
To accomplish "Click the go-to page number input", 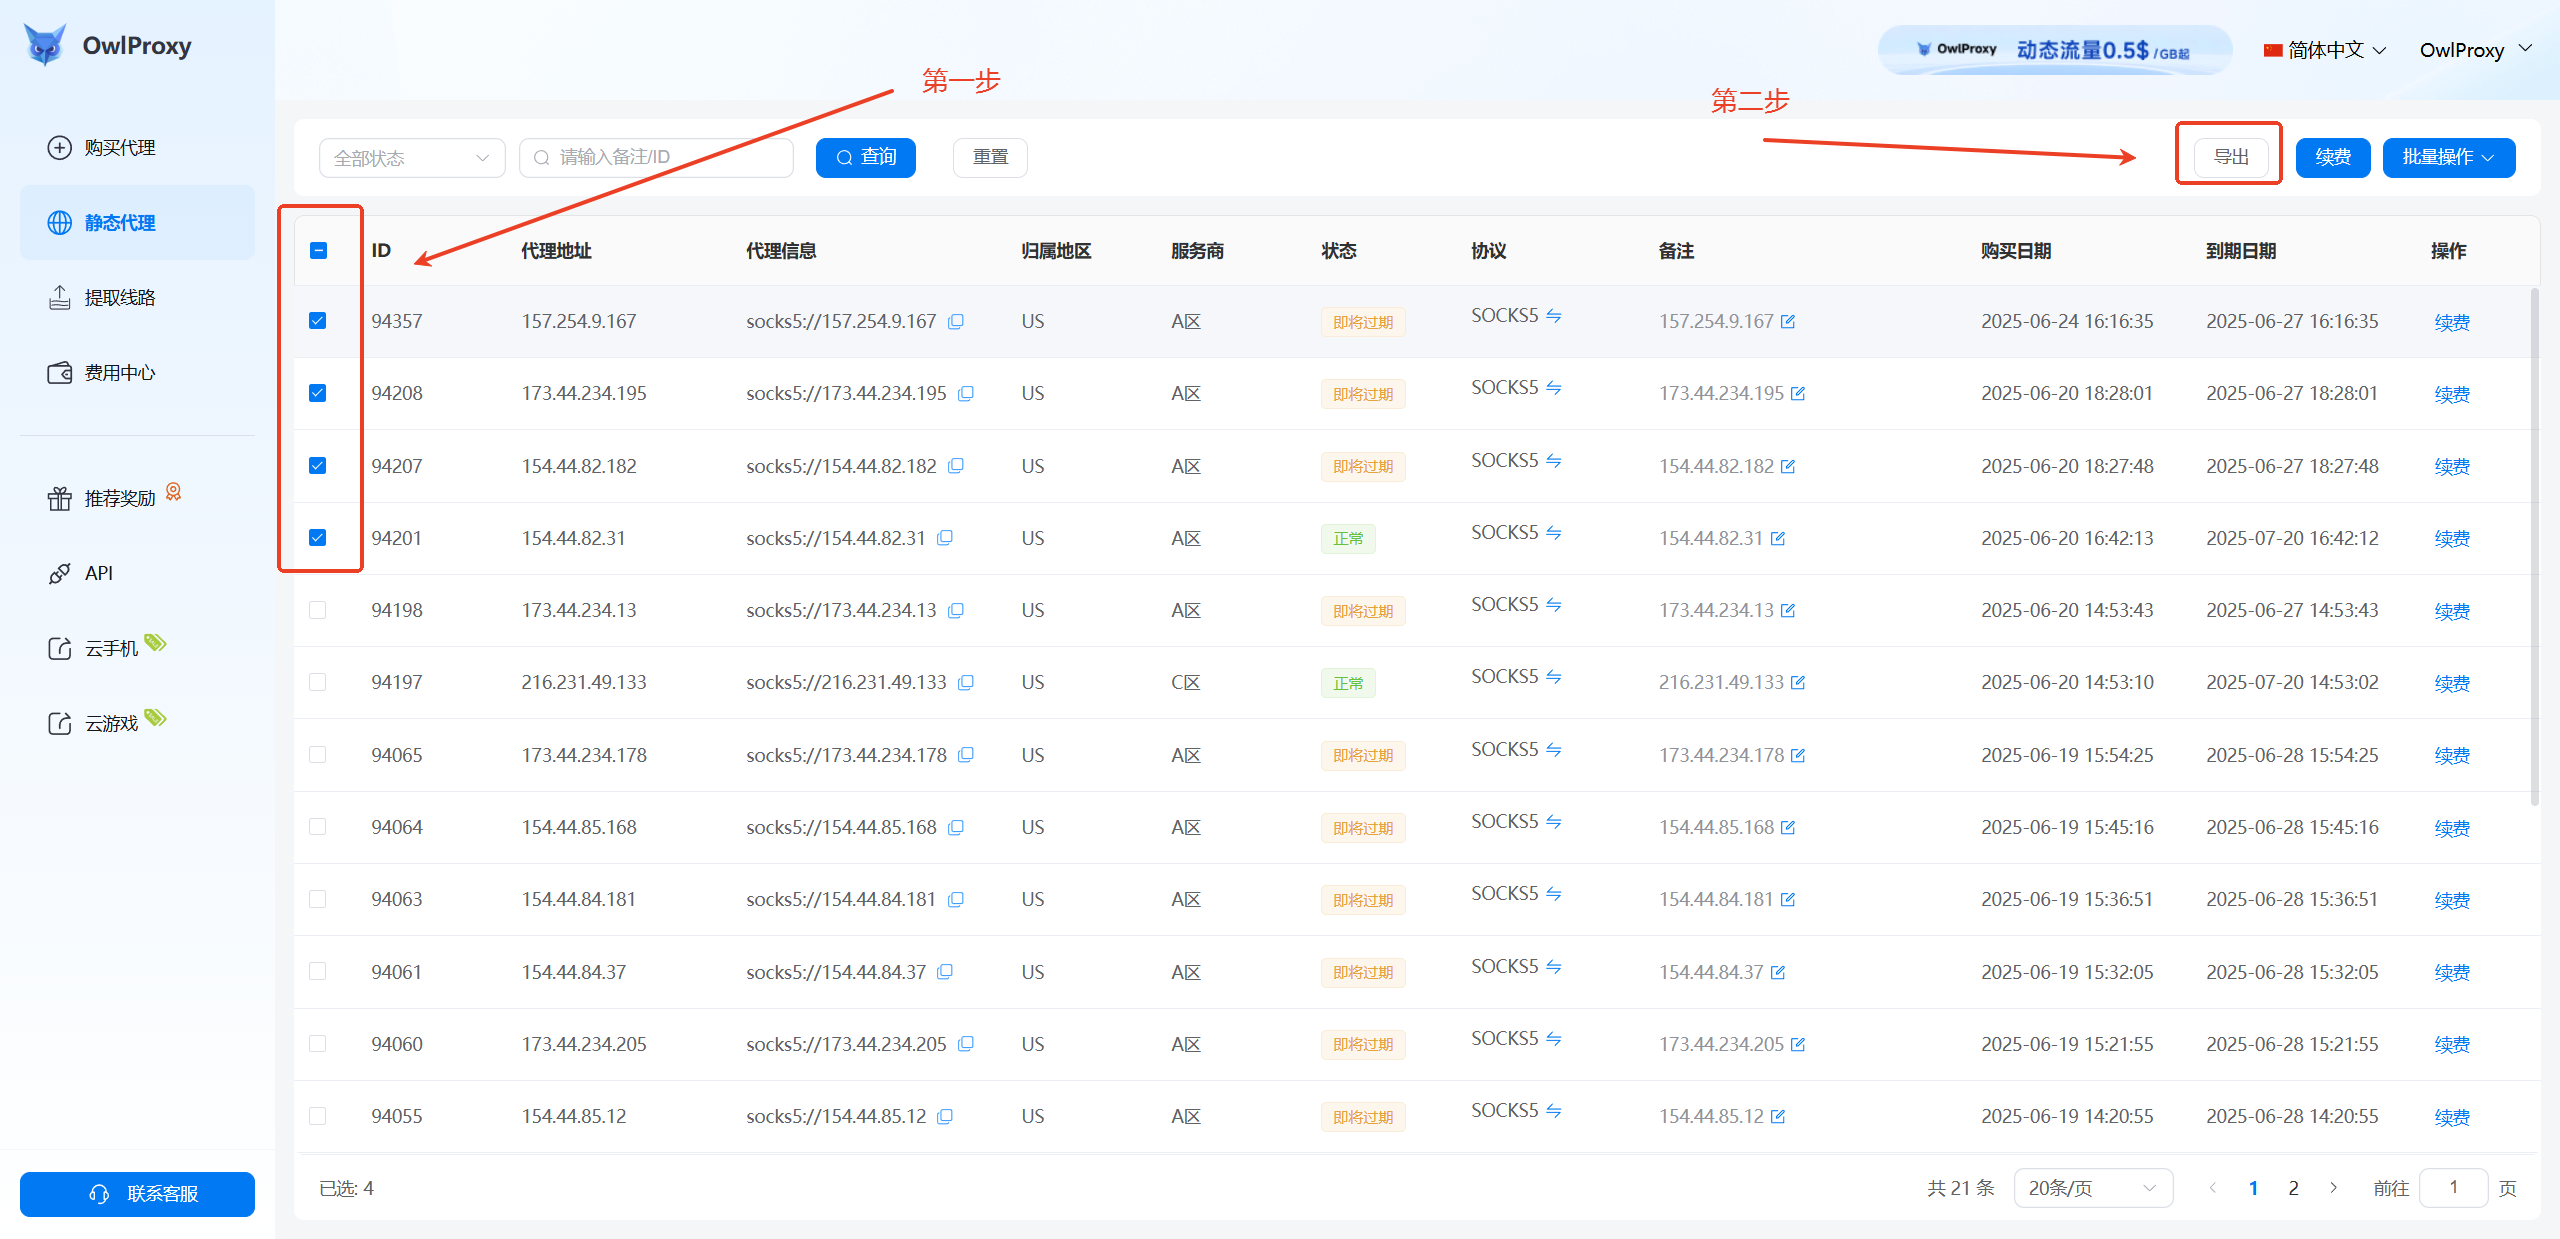I will [2453, 1188].
